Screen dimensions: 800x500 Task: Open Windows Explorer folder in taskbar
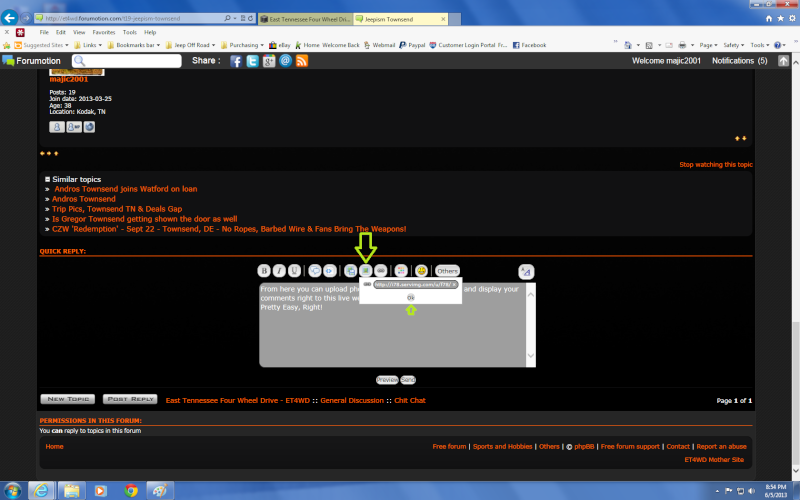71,491
